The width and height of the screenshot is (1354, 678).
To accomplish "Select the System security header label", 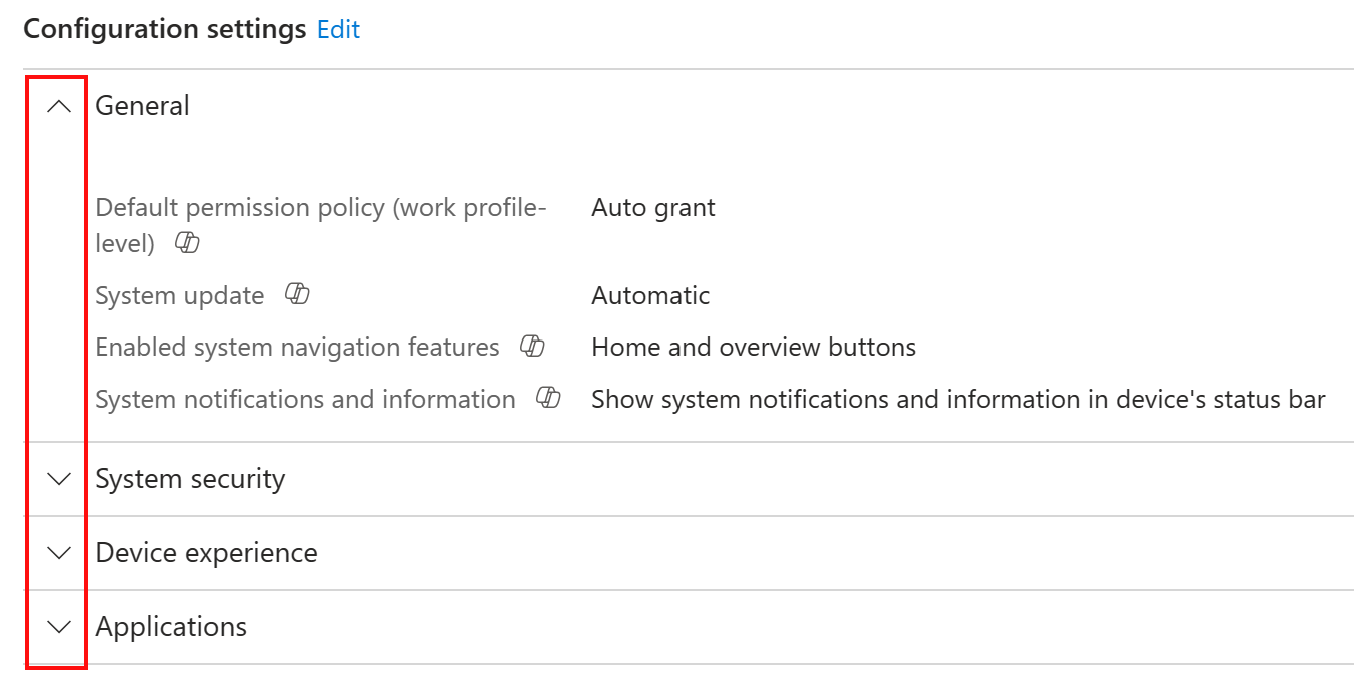I will coord(190,479).
